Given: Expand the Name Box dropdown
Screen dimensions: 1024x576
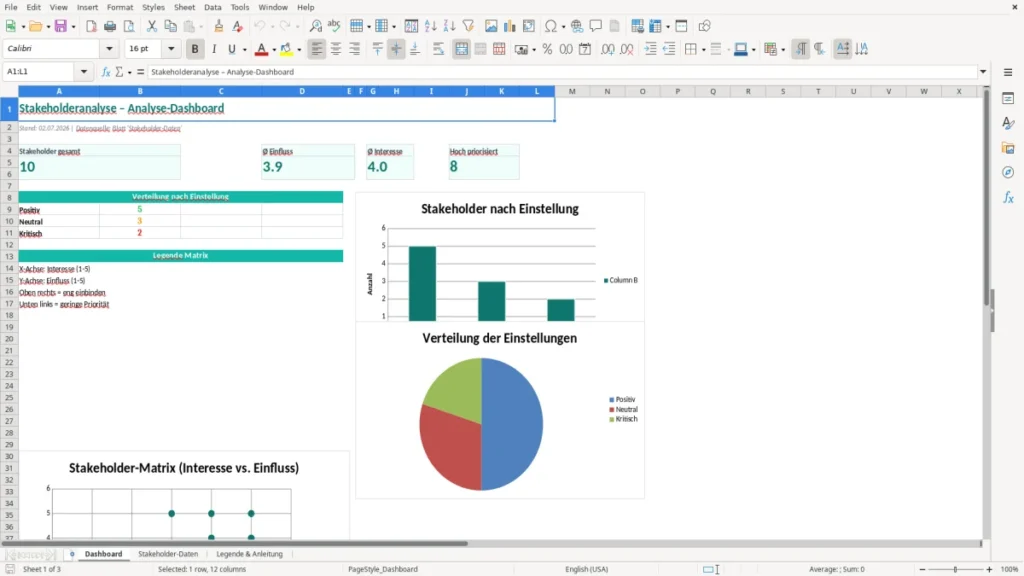Looking at the screenshot, I should click(84, 72).
